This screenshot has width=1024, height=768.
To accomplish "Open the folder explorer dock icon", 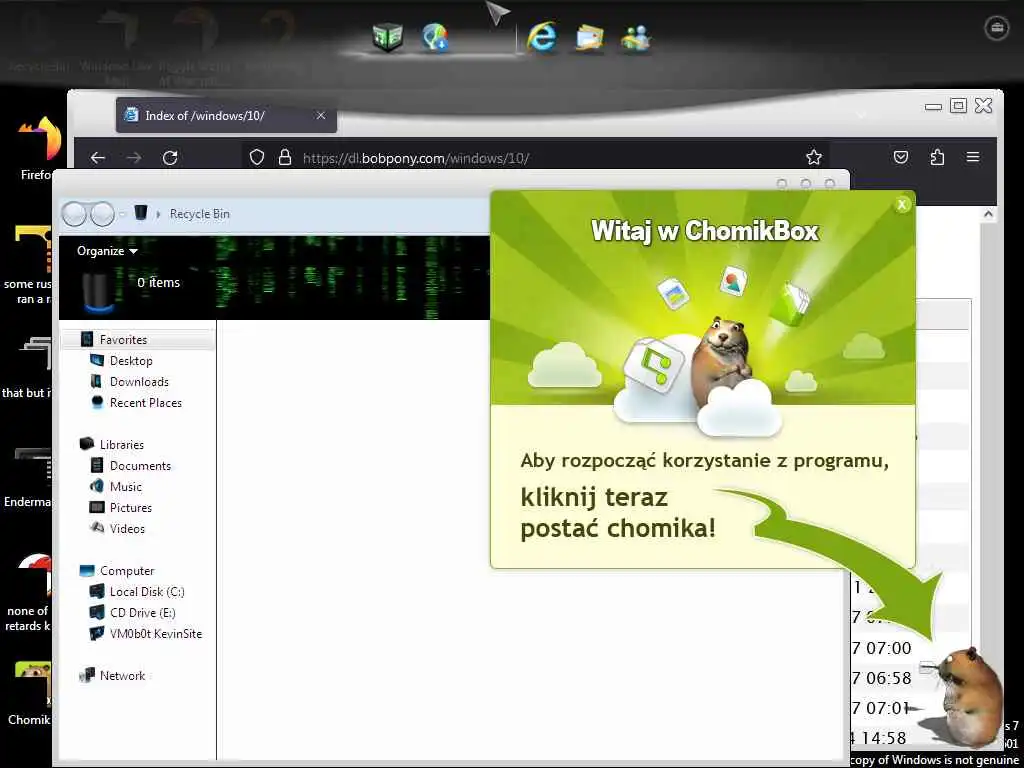I will coord(589,37).
